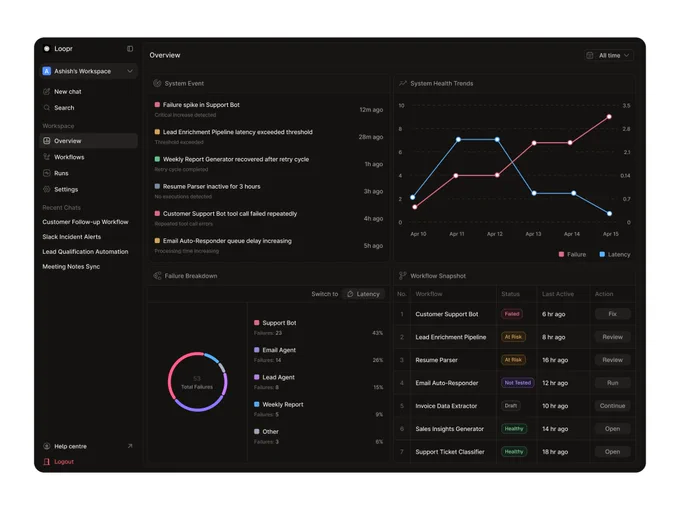This screenshot has width=680, height=510.
Task: Click Review for Lead Enrichment Pipeline
Action: coord(612,337)
